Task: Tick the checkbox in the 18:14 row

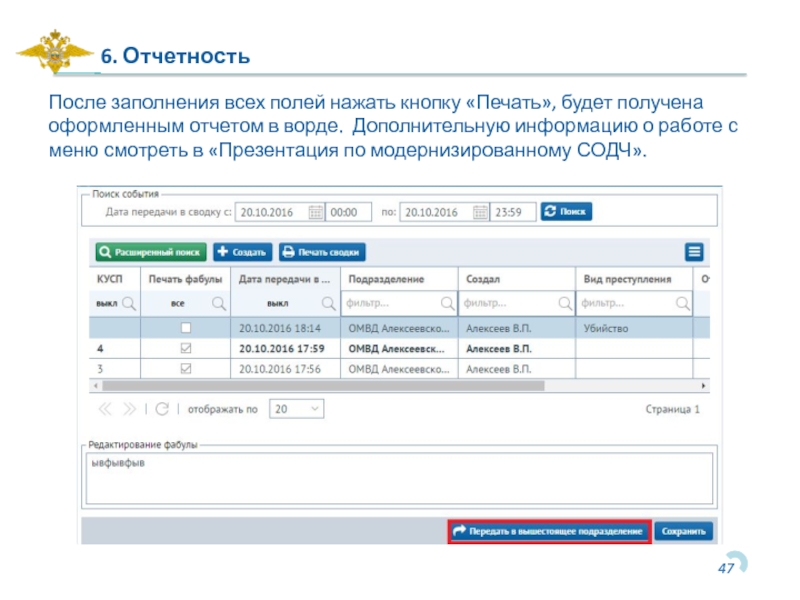Action: point(186,328)
